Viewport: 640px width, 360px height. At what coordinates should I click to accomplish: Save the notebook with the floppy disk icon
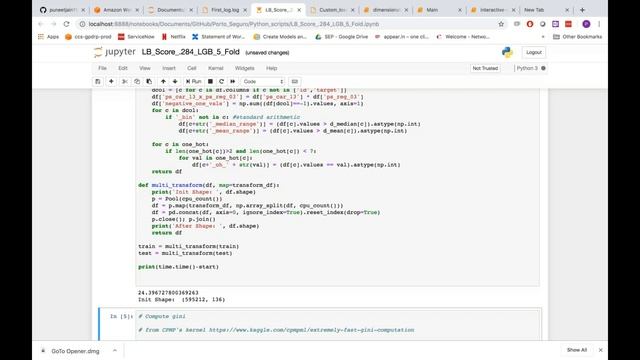click(98, 82)
